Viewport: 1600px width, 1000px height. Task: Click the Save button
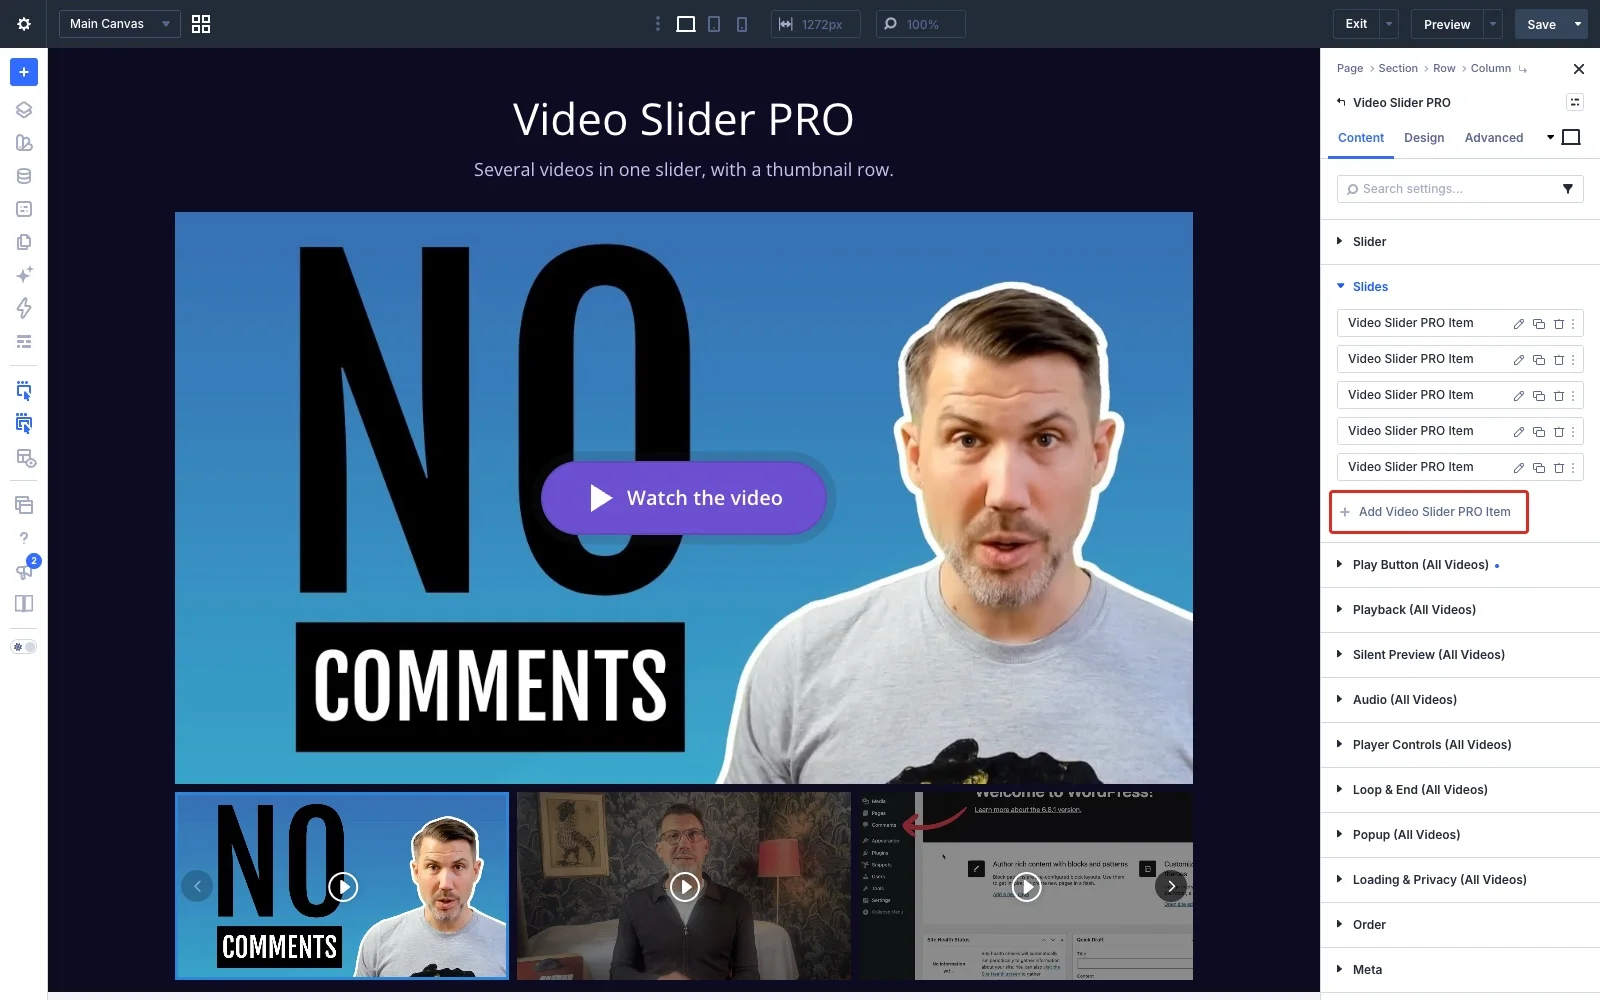click(1541, 24)
